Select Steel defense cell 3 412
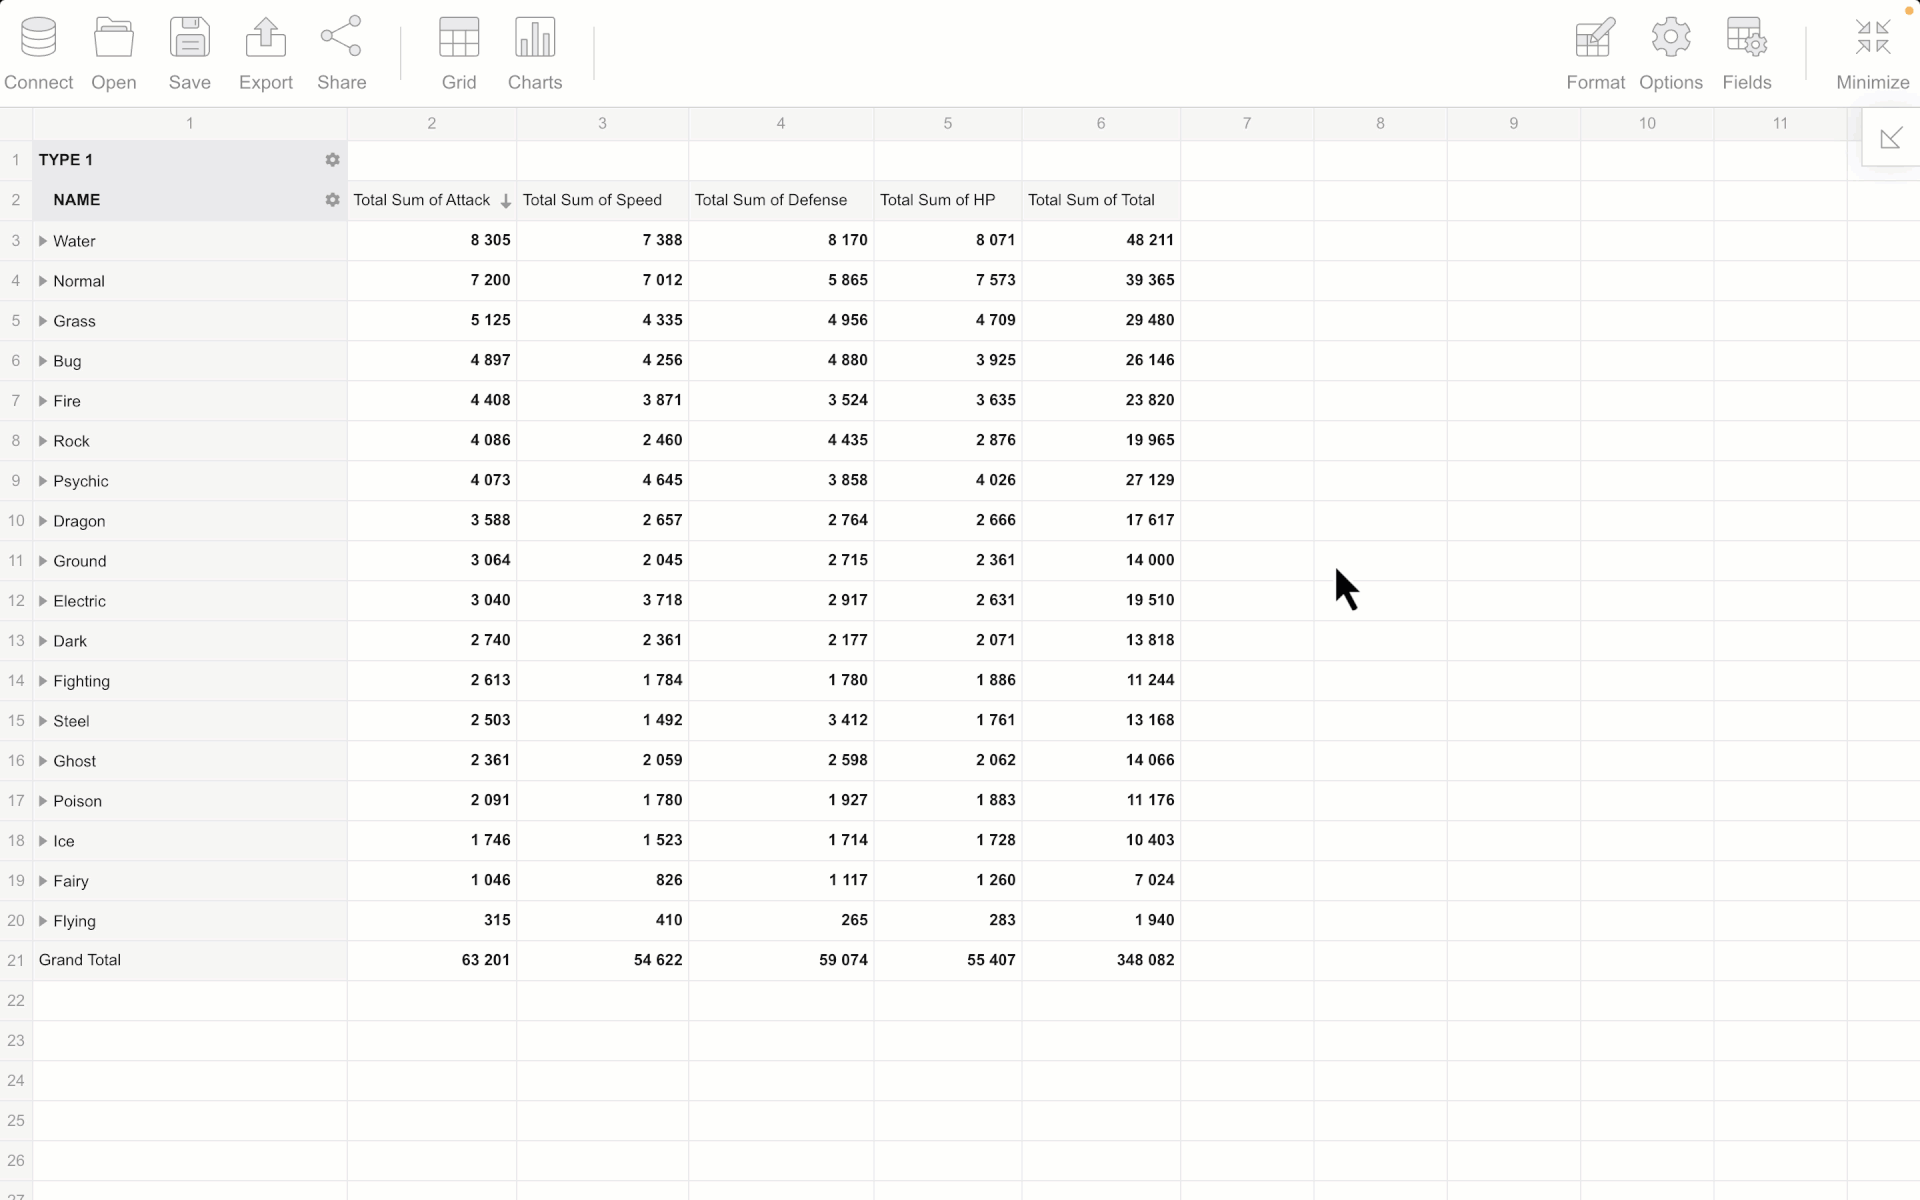The height and width of the screenshot is (1200, 1920). click(x=781, y=720)
